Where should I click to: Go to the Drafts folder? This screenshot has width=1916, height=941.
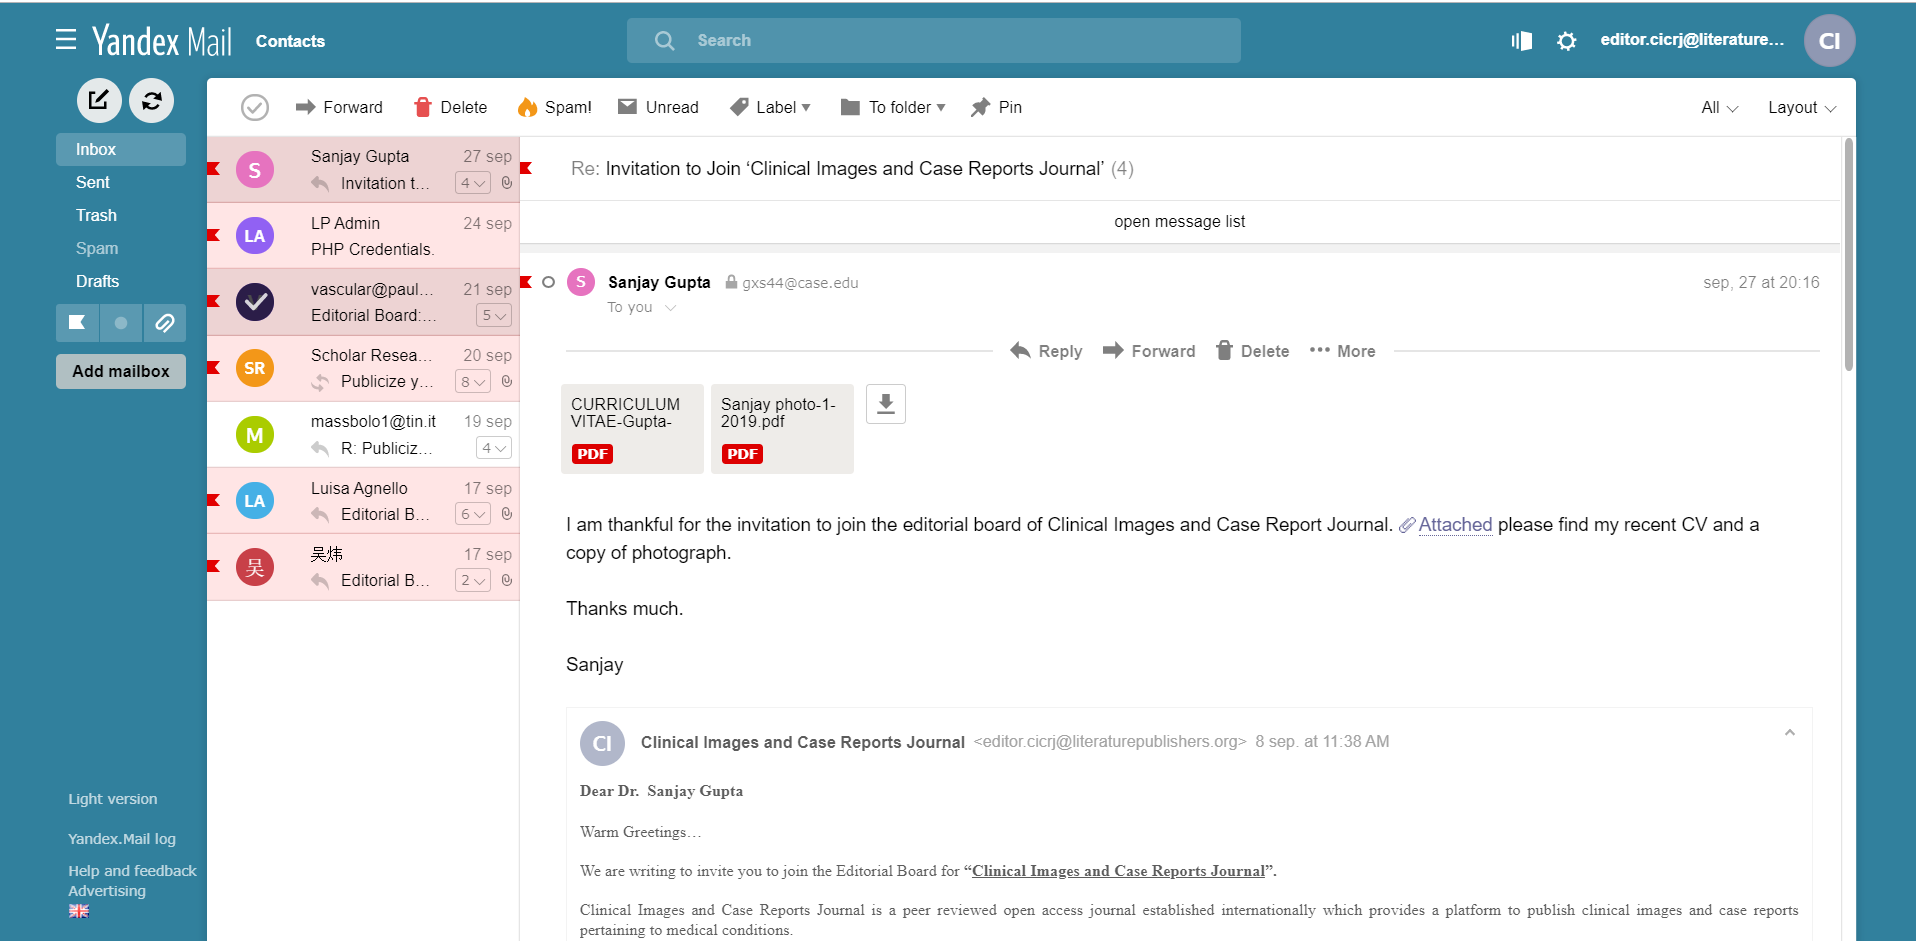coord(97,281)
